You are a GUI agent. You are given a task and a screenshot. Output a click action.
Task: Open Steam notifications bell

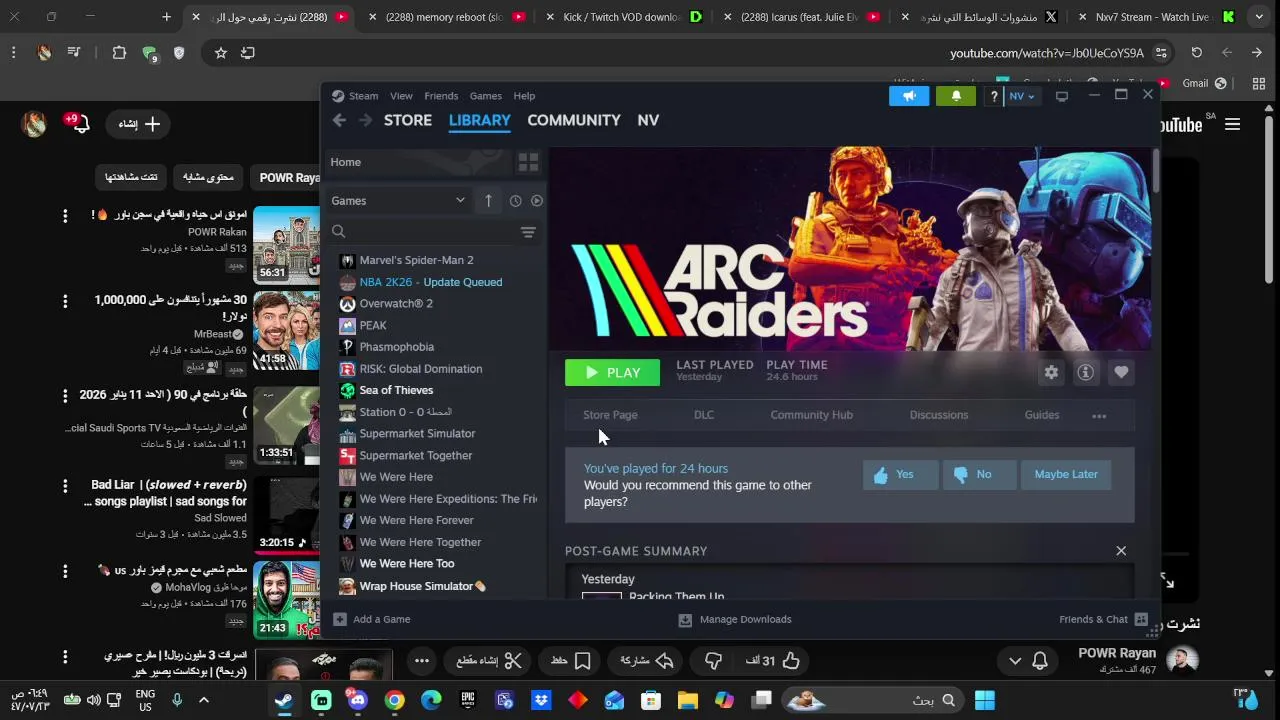tap(956, 96)
